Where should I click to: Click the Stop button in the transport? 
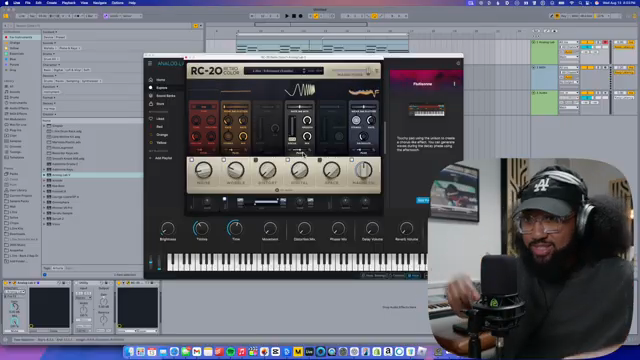[x=294, y=16]
